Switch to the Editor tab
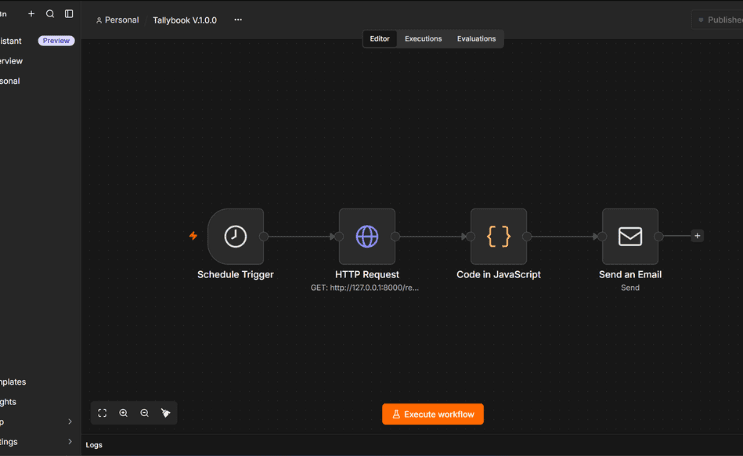 (380, 39)
